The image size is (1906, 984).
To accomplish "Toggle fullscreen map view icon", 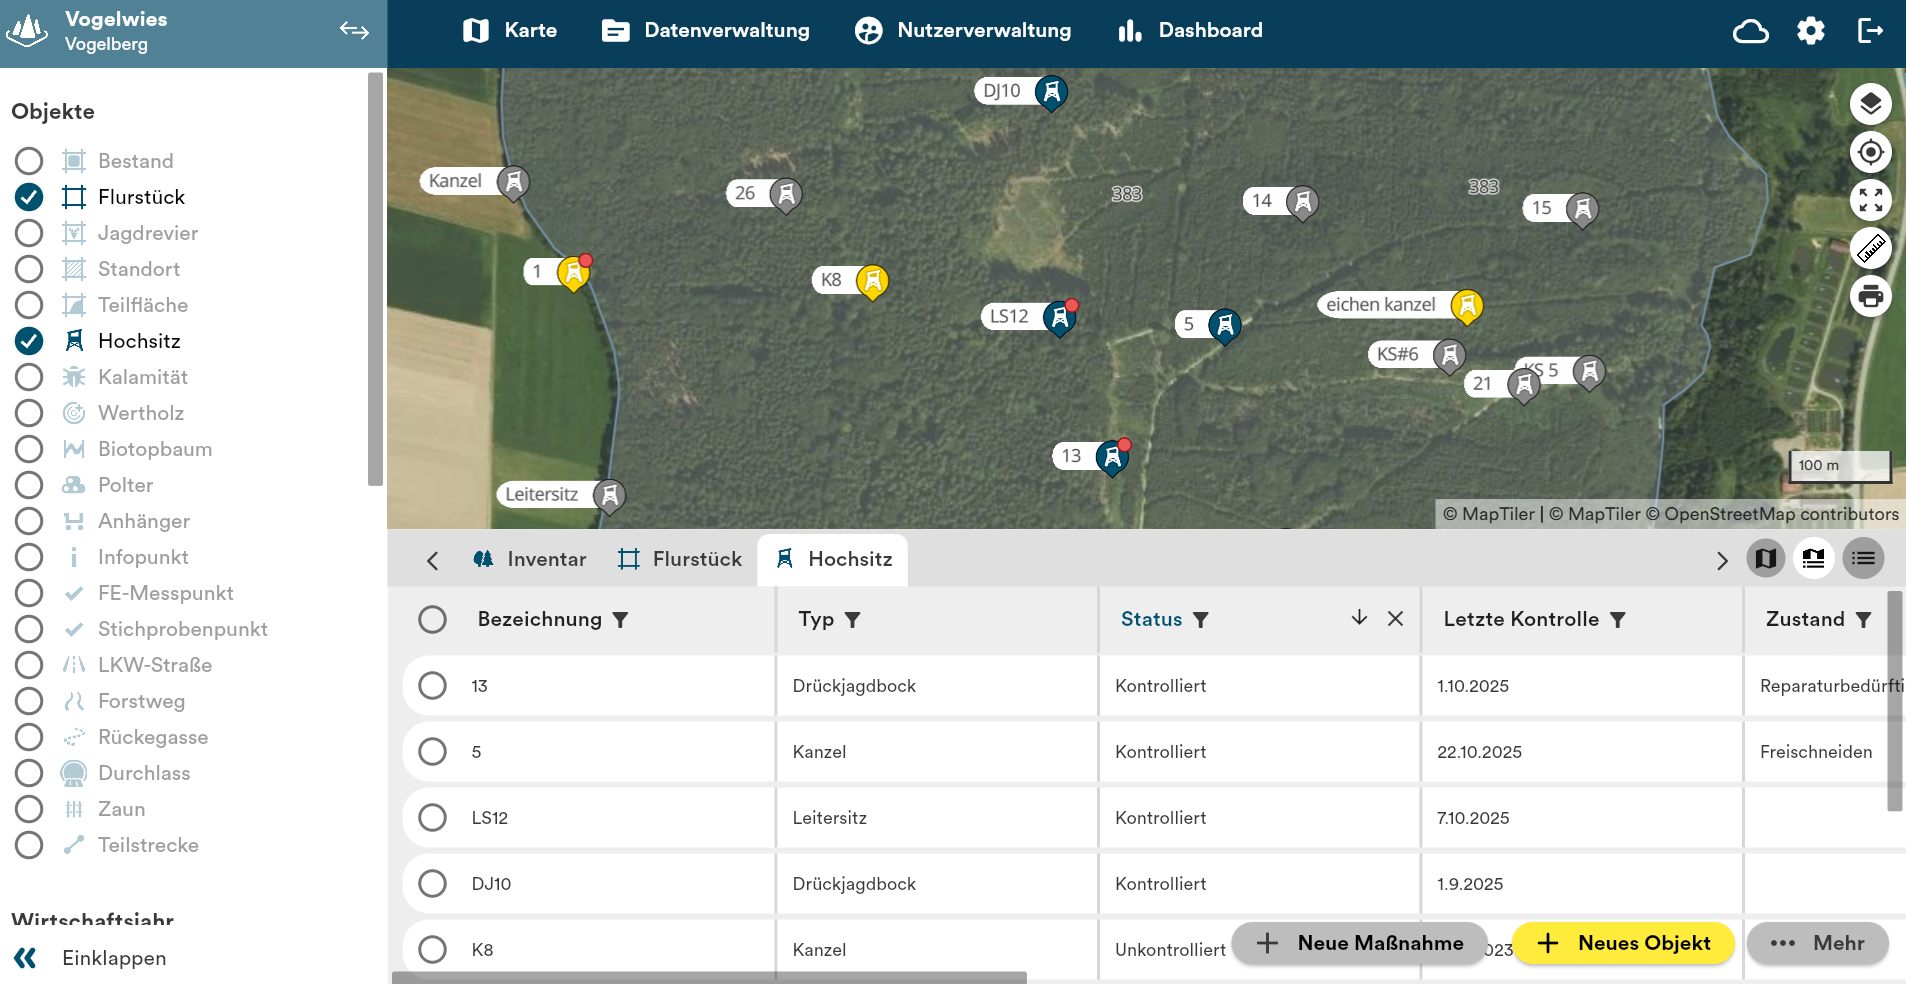I will click(x=1870, y=200).
